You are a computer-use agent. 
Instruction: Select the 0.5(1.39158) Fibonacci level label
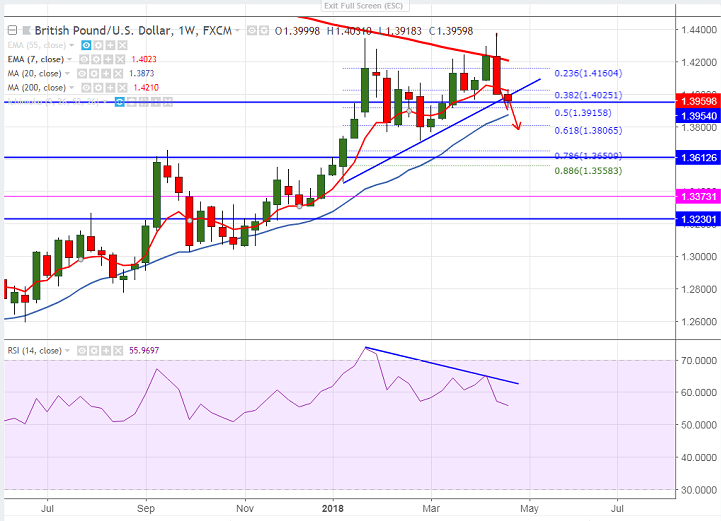pos(583,113)
